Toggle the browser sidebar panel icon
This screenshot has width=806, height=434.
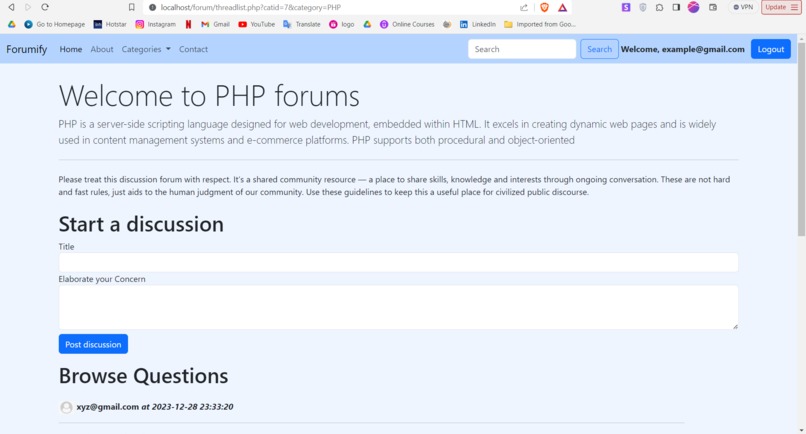676,7
